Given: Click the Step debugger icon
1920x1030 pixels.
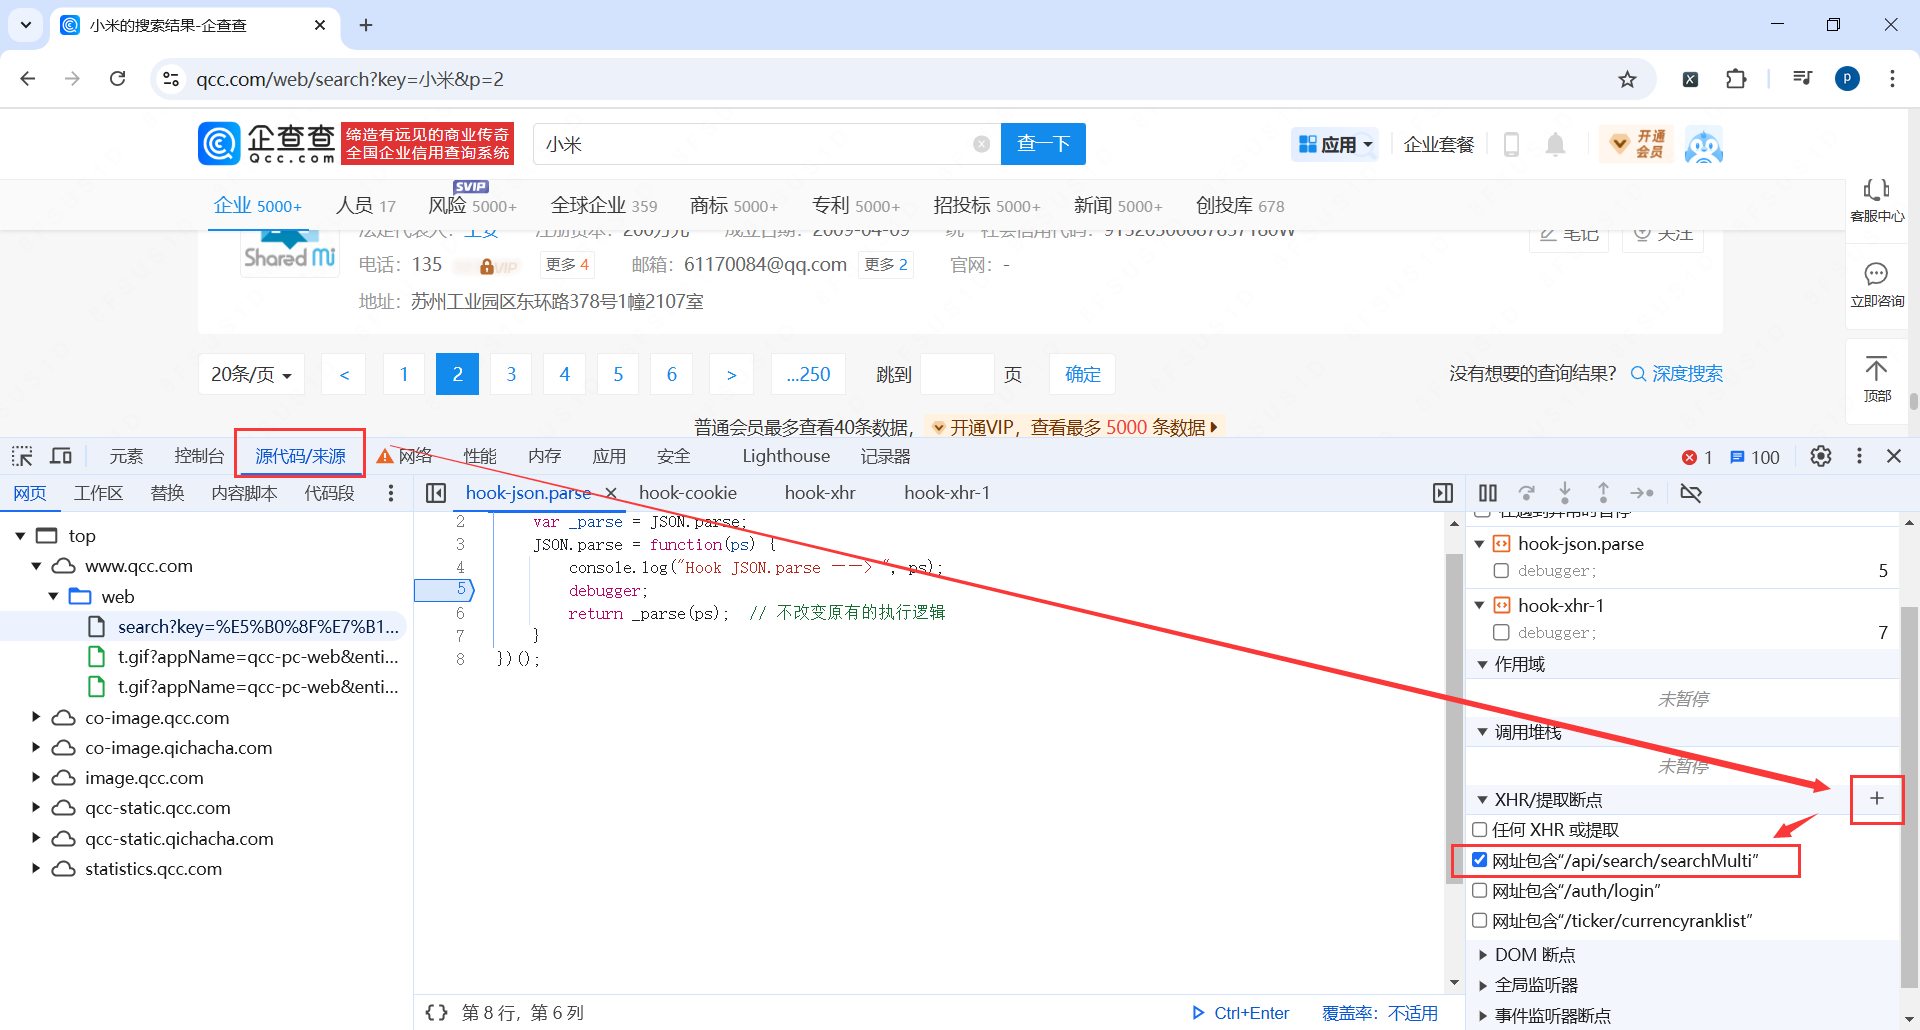Looking at the screenshot, I should point(1642,493).
